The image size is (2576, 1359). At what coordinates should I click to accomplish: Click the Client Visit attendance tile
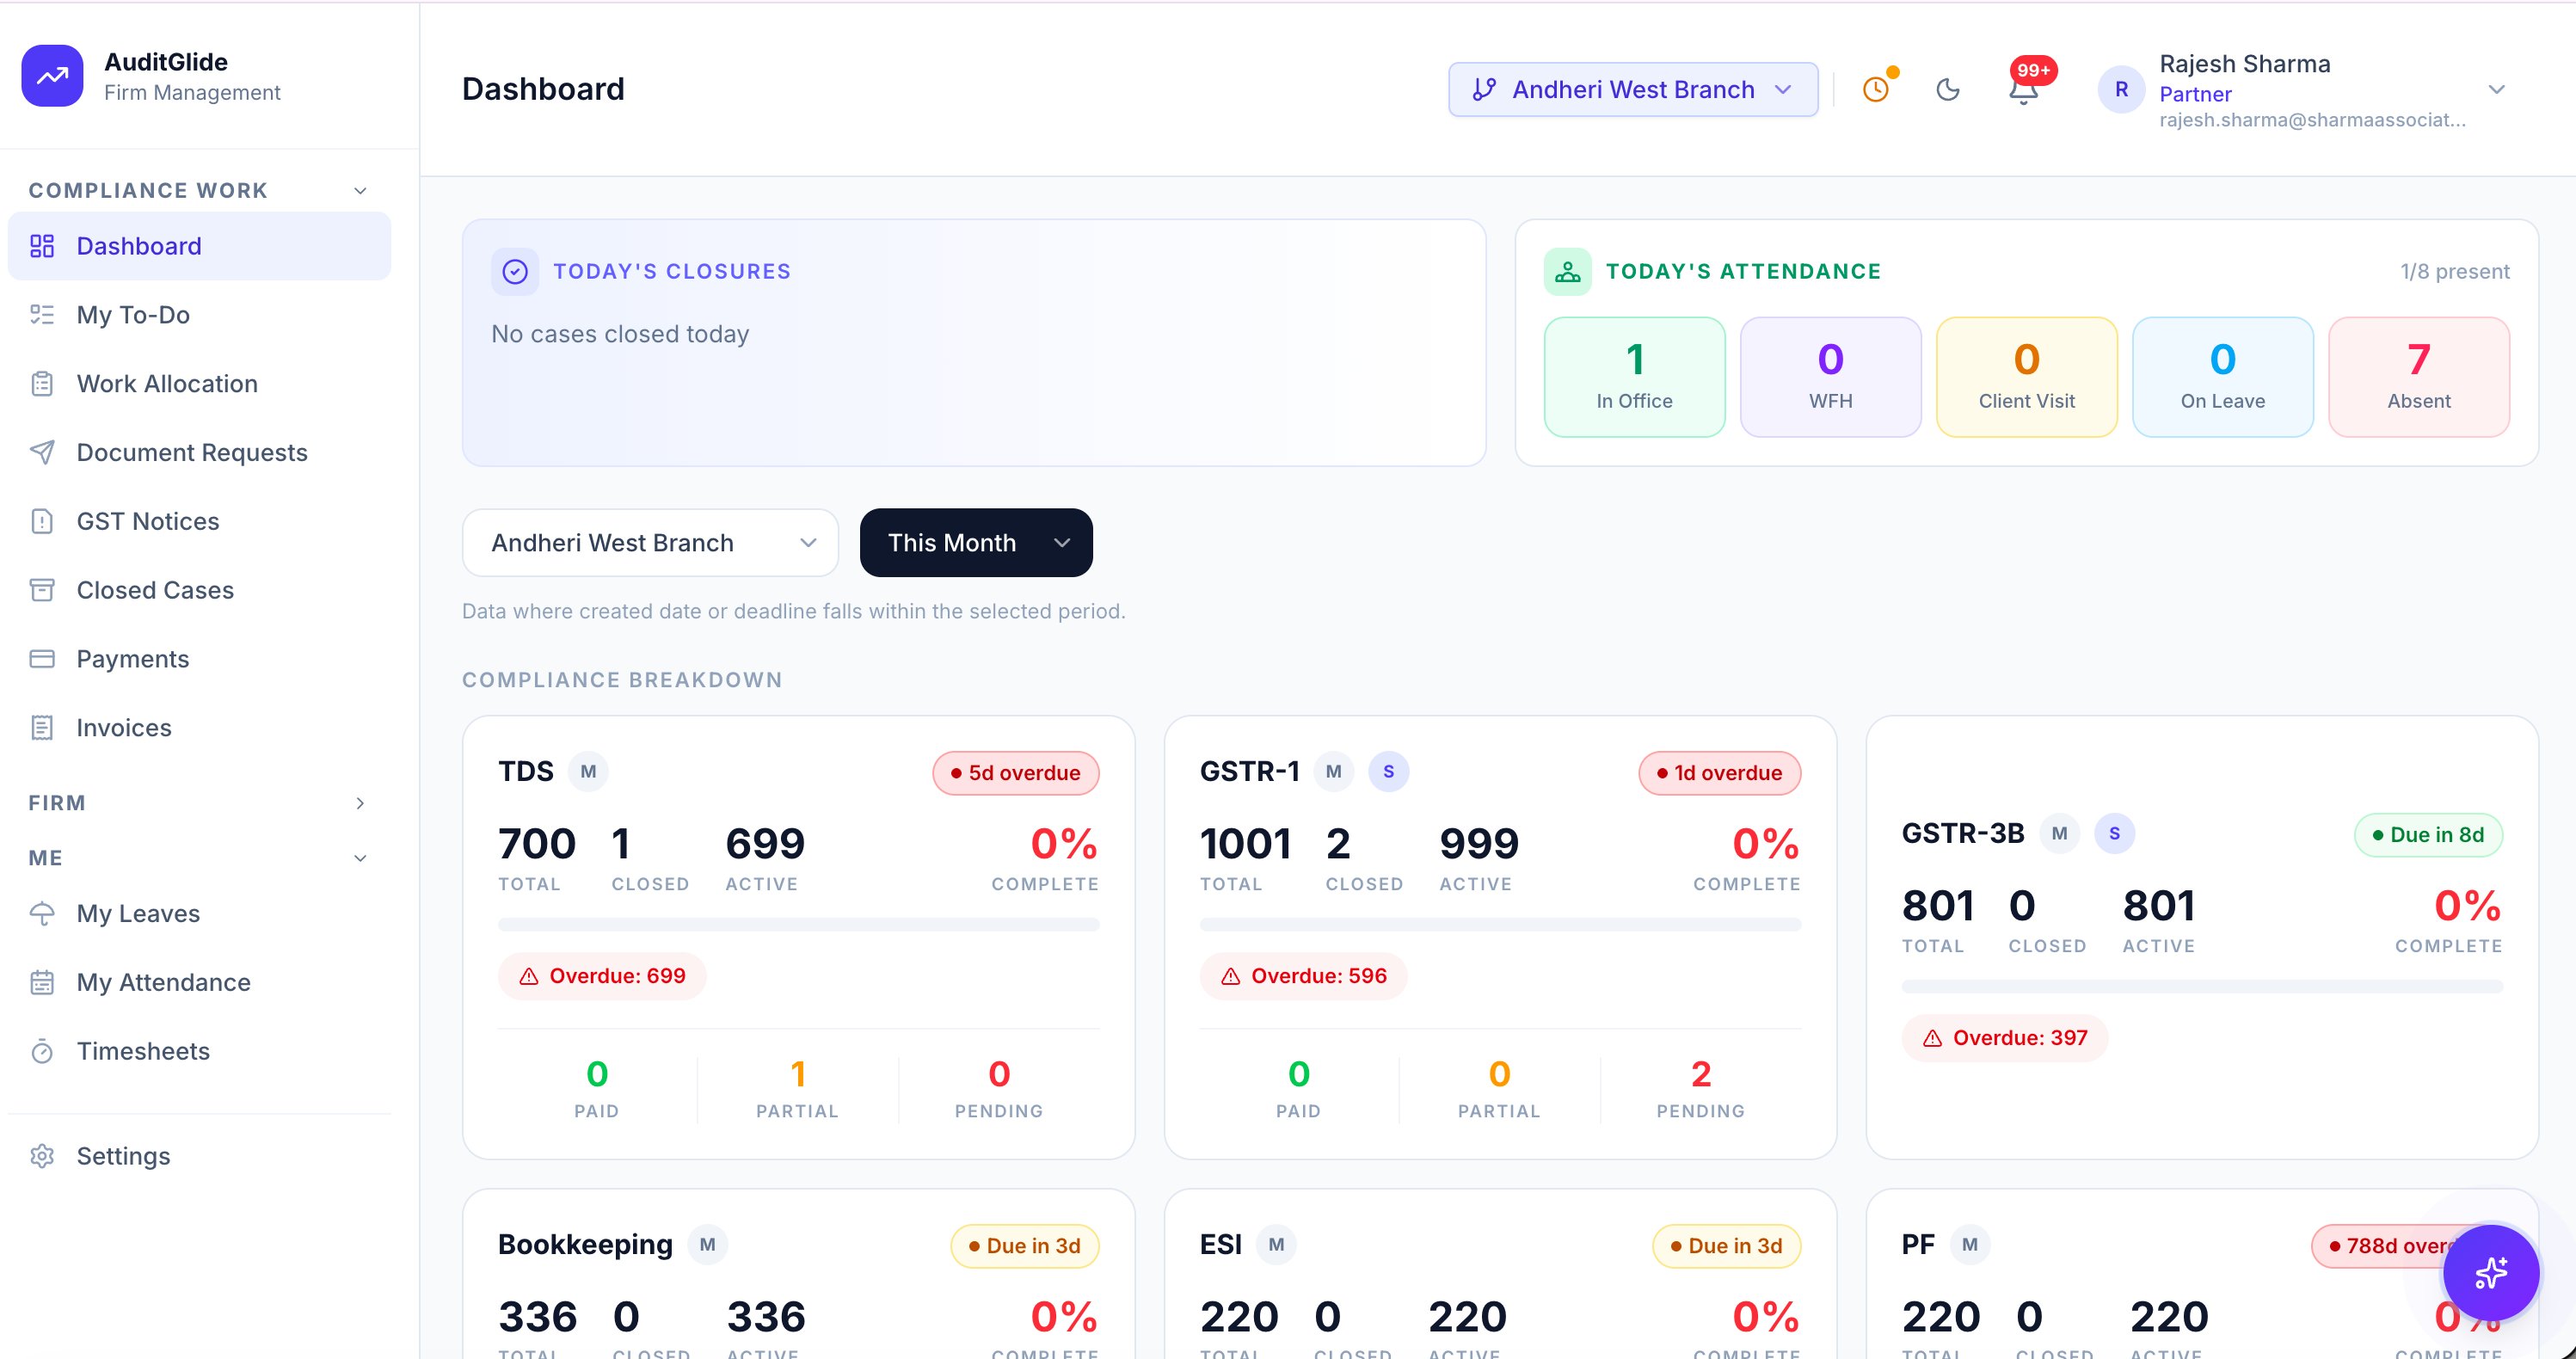(2026, 377)
